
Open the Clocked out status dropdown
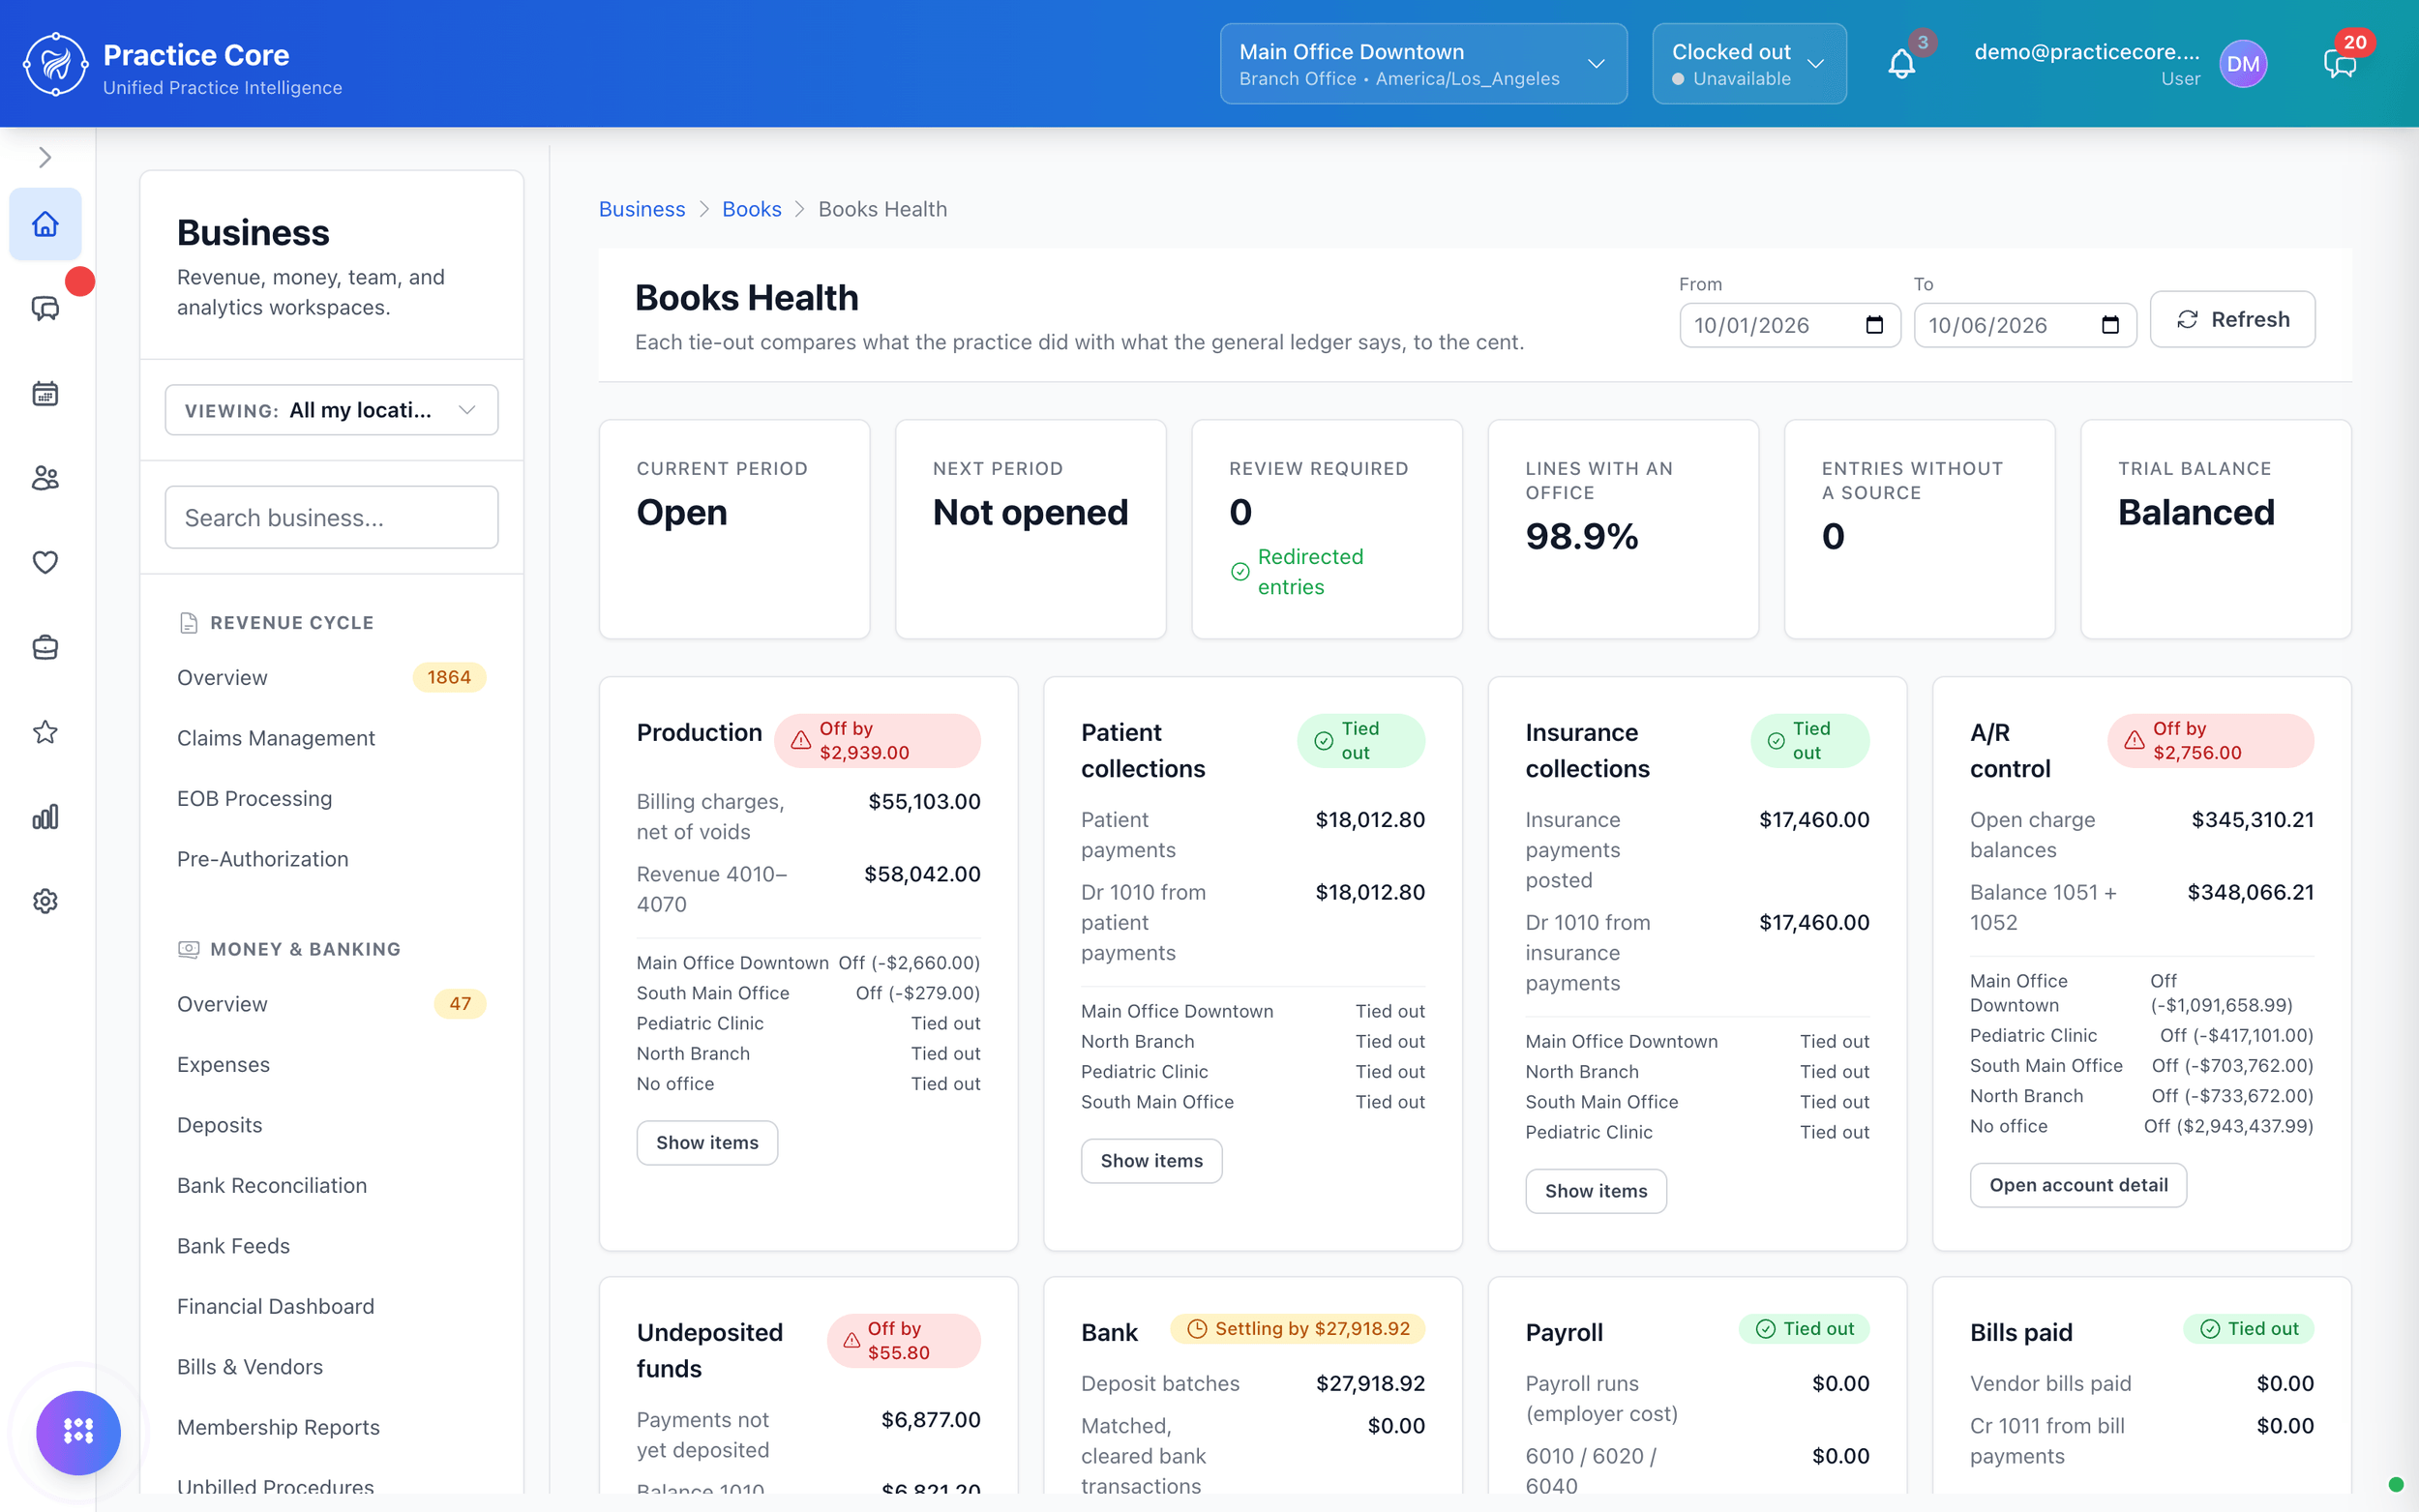[1748, 64]
